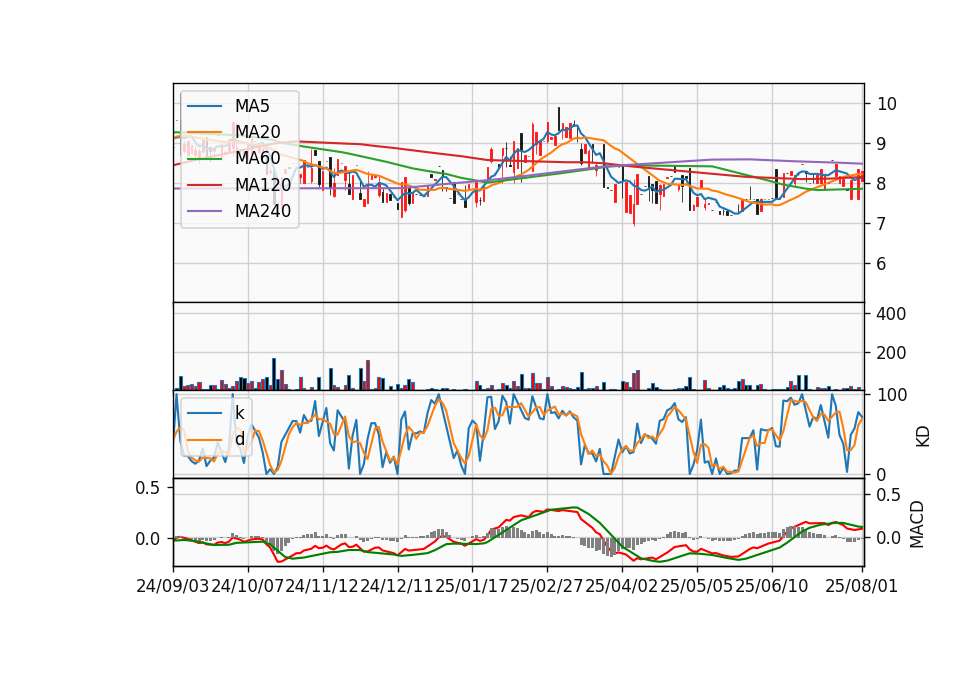Click the left MACD axis value 0.0
Image resolution: width=960 pixels, height=690 pixels.
(148, 539)
